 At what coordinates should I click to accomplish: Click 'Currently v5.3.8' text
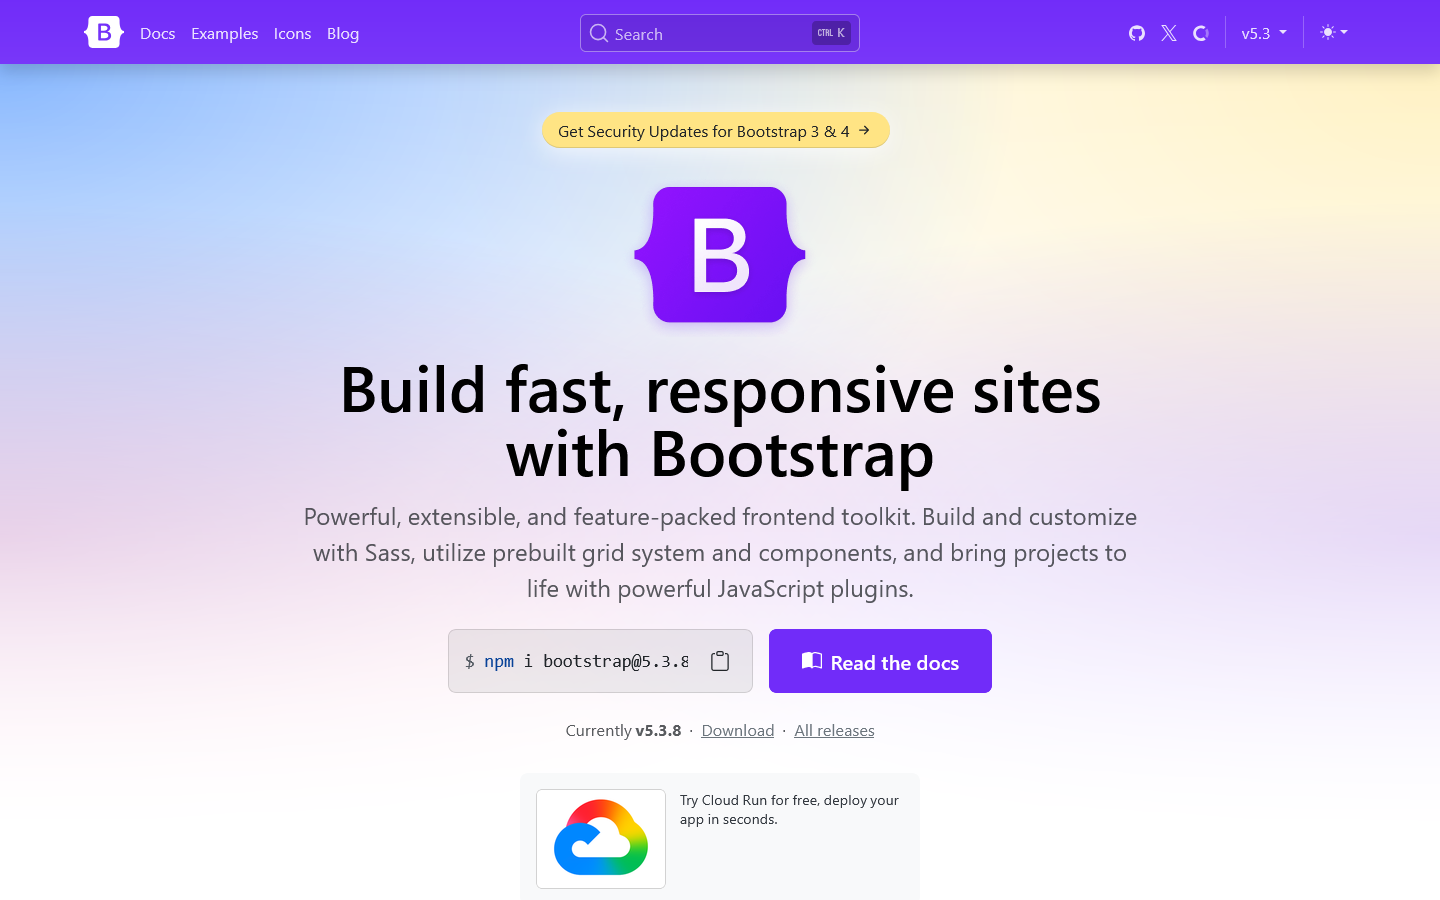click(x=623, y=731)
